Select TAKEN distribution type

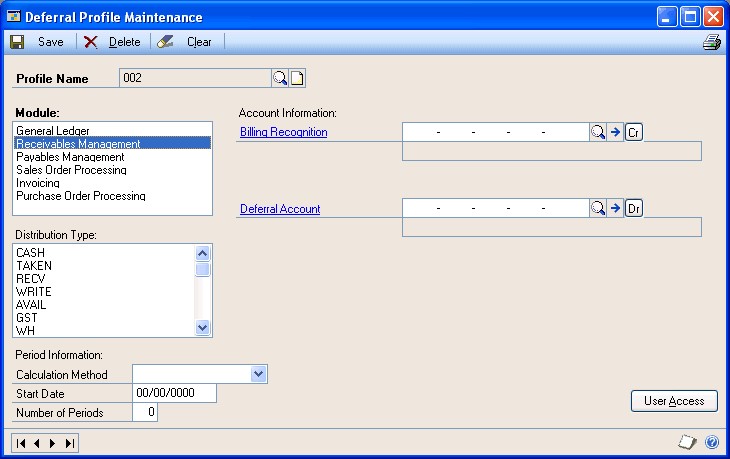(104, 266)
